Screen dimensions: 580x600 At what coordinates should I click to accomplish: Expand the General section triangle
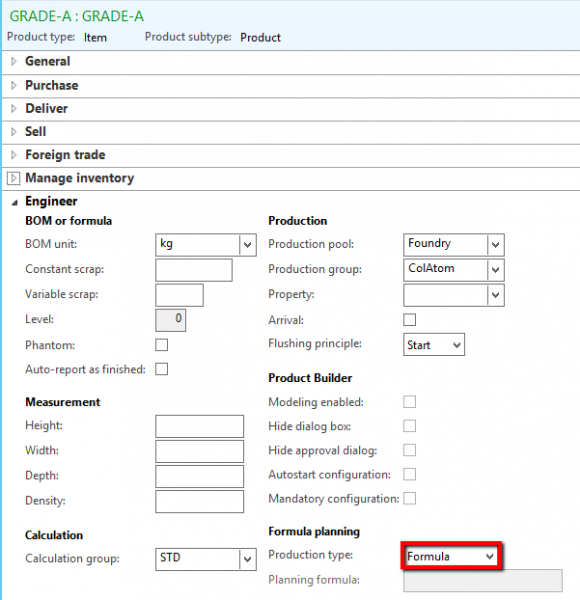[x=14, y=61]
